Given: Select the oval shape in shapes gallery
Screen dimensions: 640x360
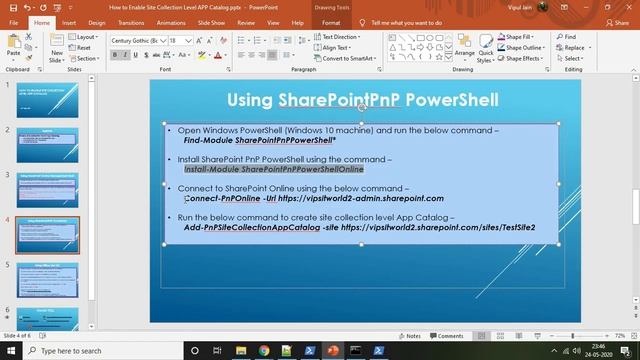Looking at the screenshot, I should (x=430, y=38).
